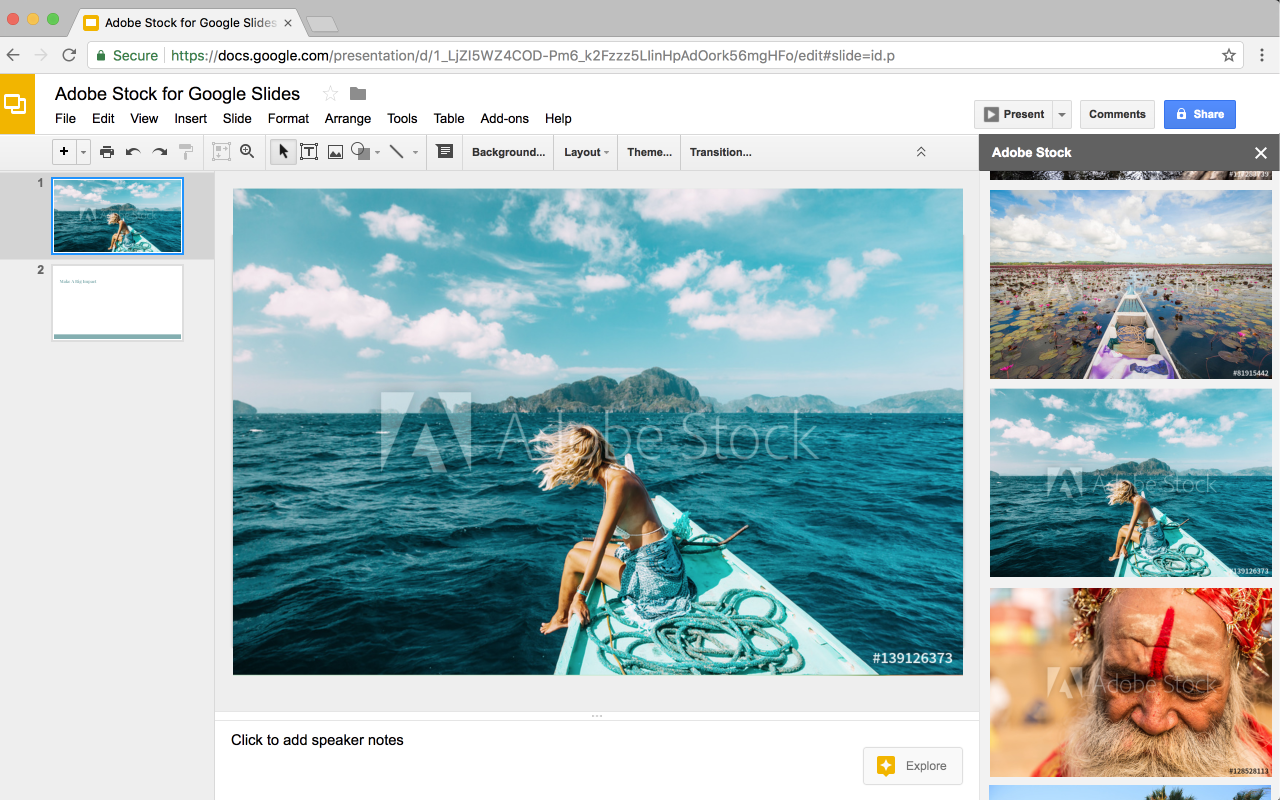Open the Slide menu

coord(237,118)
